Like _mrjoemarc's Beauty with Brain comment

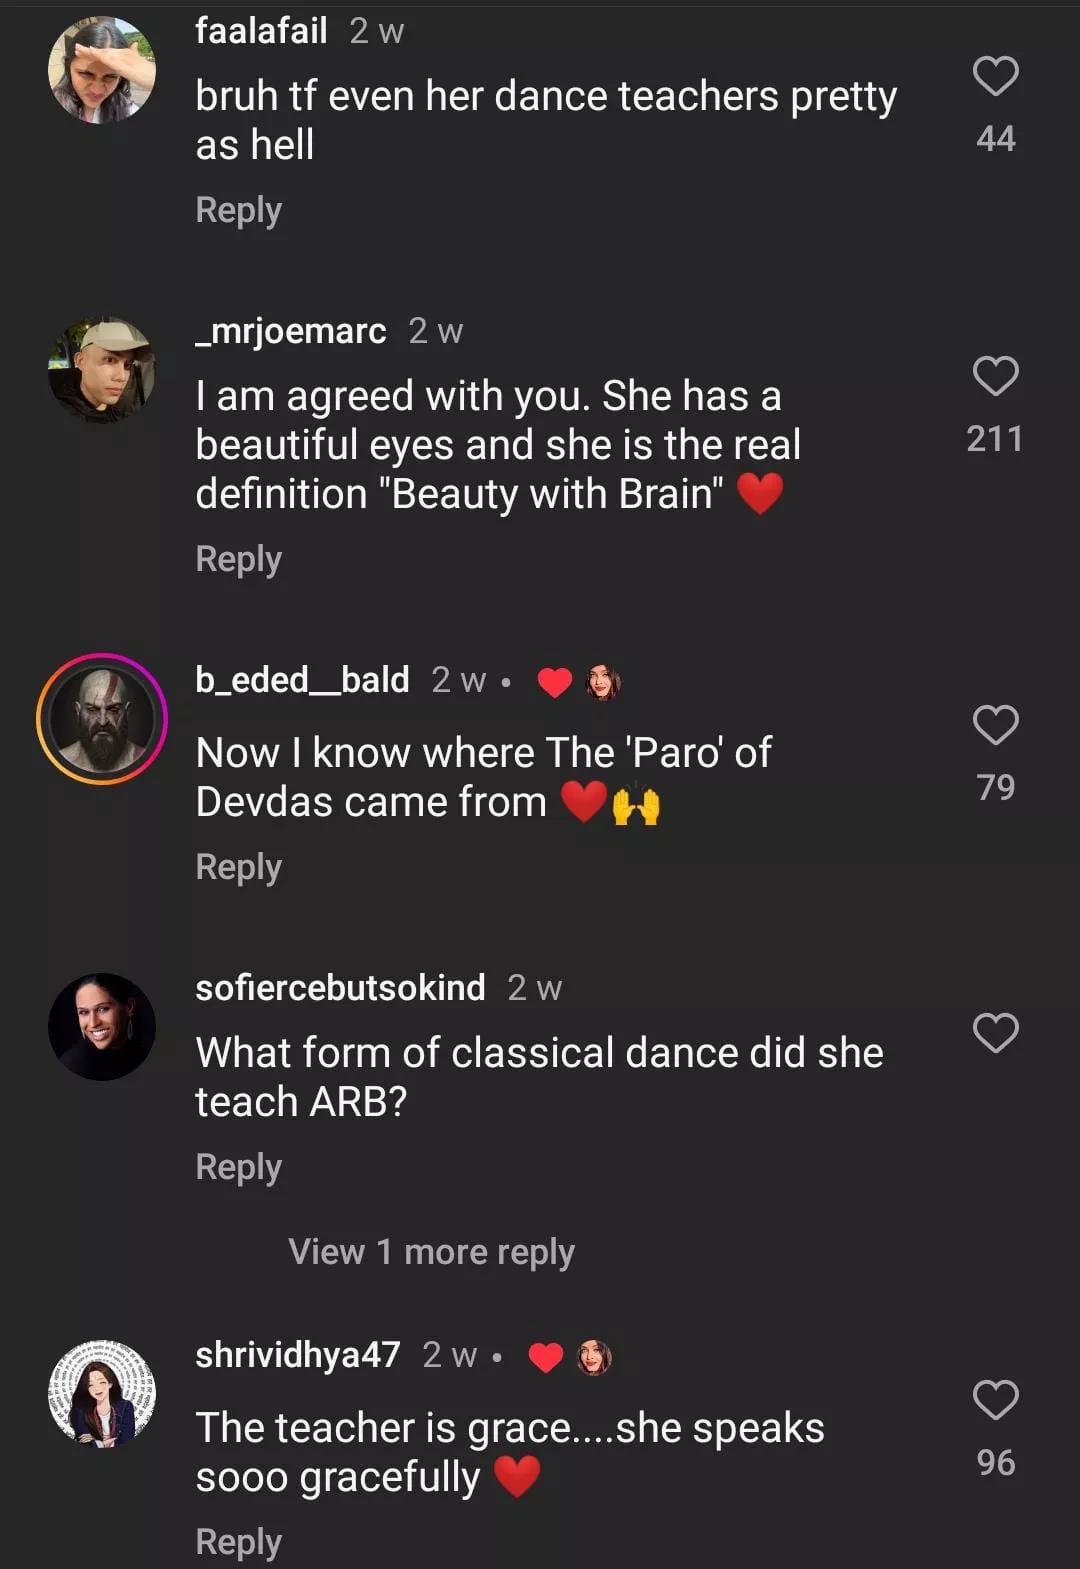(995, 377)
